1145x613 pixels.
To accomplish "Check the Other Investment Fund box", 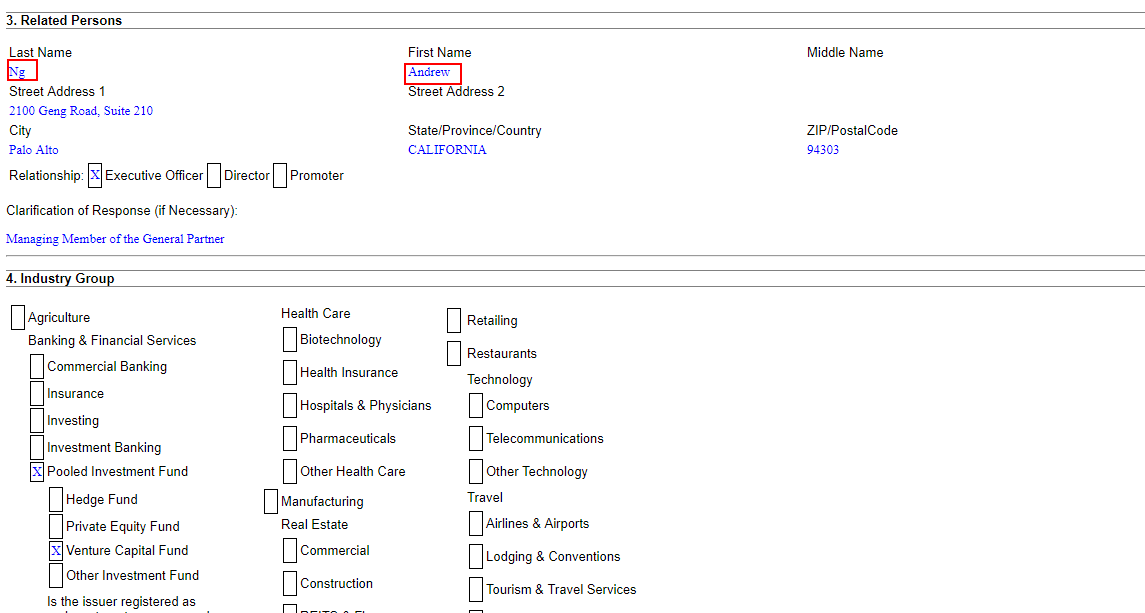I will [x=56, y=576].
